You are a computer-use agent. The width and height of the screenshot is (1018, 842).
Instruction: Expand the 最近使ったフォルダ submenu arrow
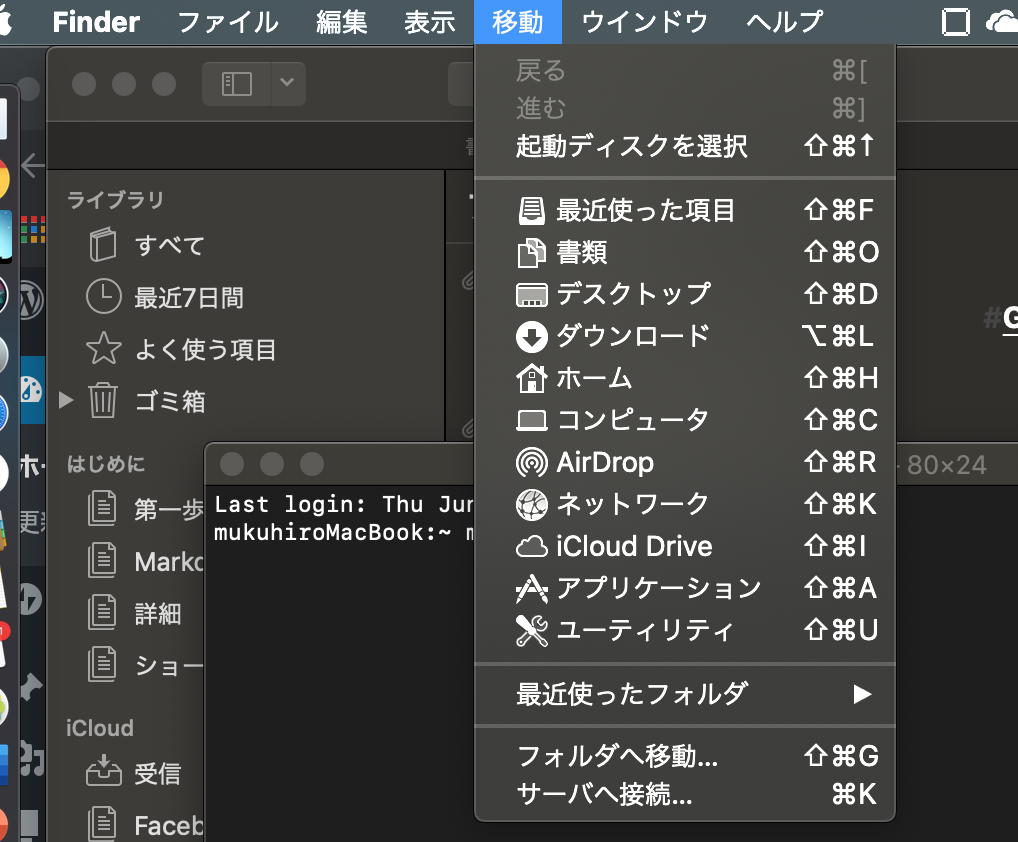point(862,694)
